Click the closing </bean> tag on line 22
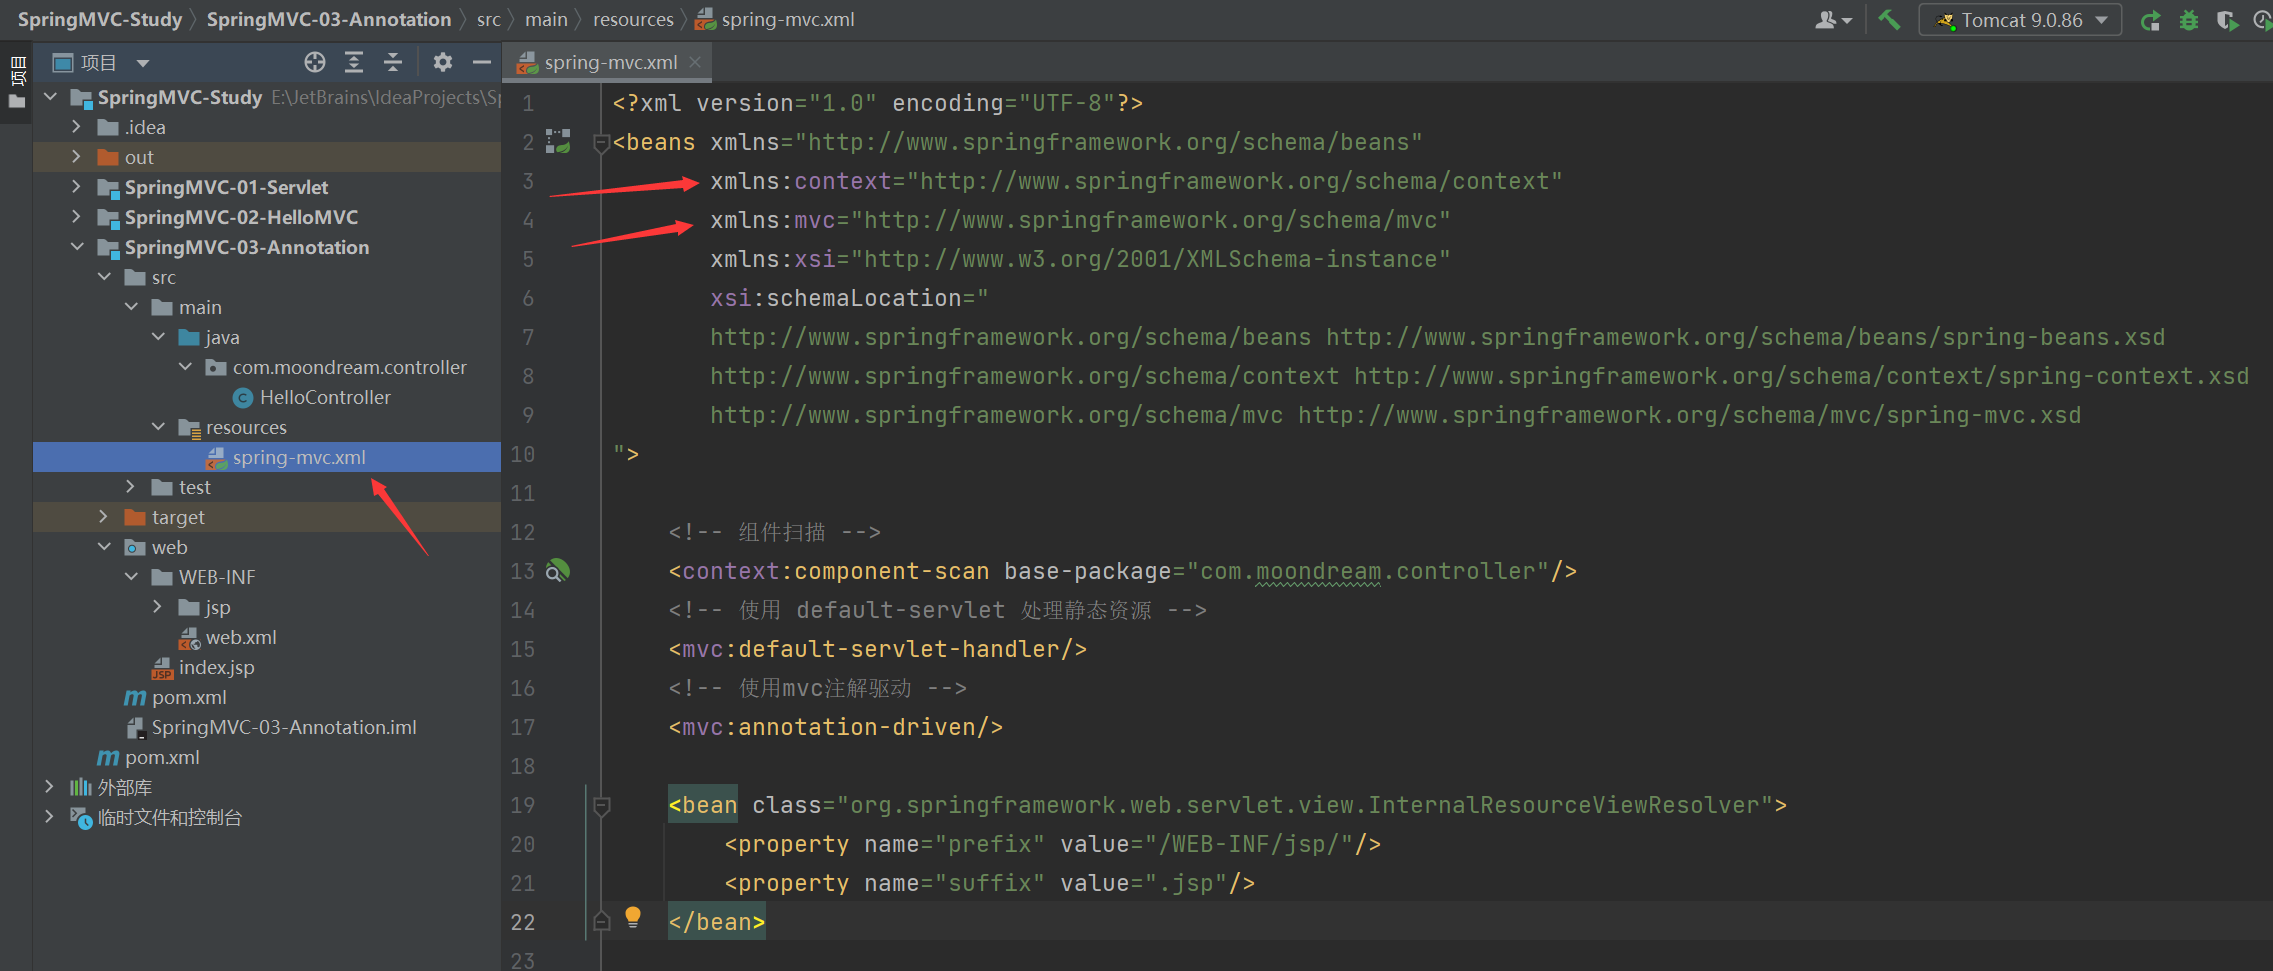The height and width of the screenshot is (971, 2273). tap(717, 921)
